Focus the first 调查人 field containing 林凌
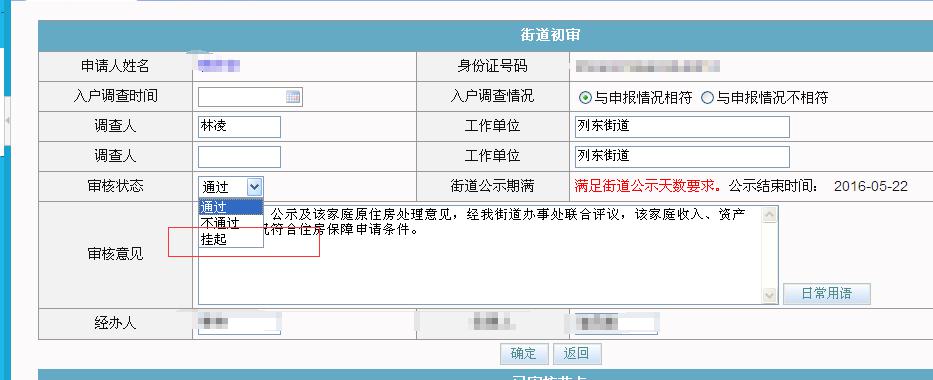 click(x=239, y=127)
